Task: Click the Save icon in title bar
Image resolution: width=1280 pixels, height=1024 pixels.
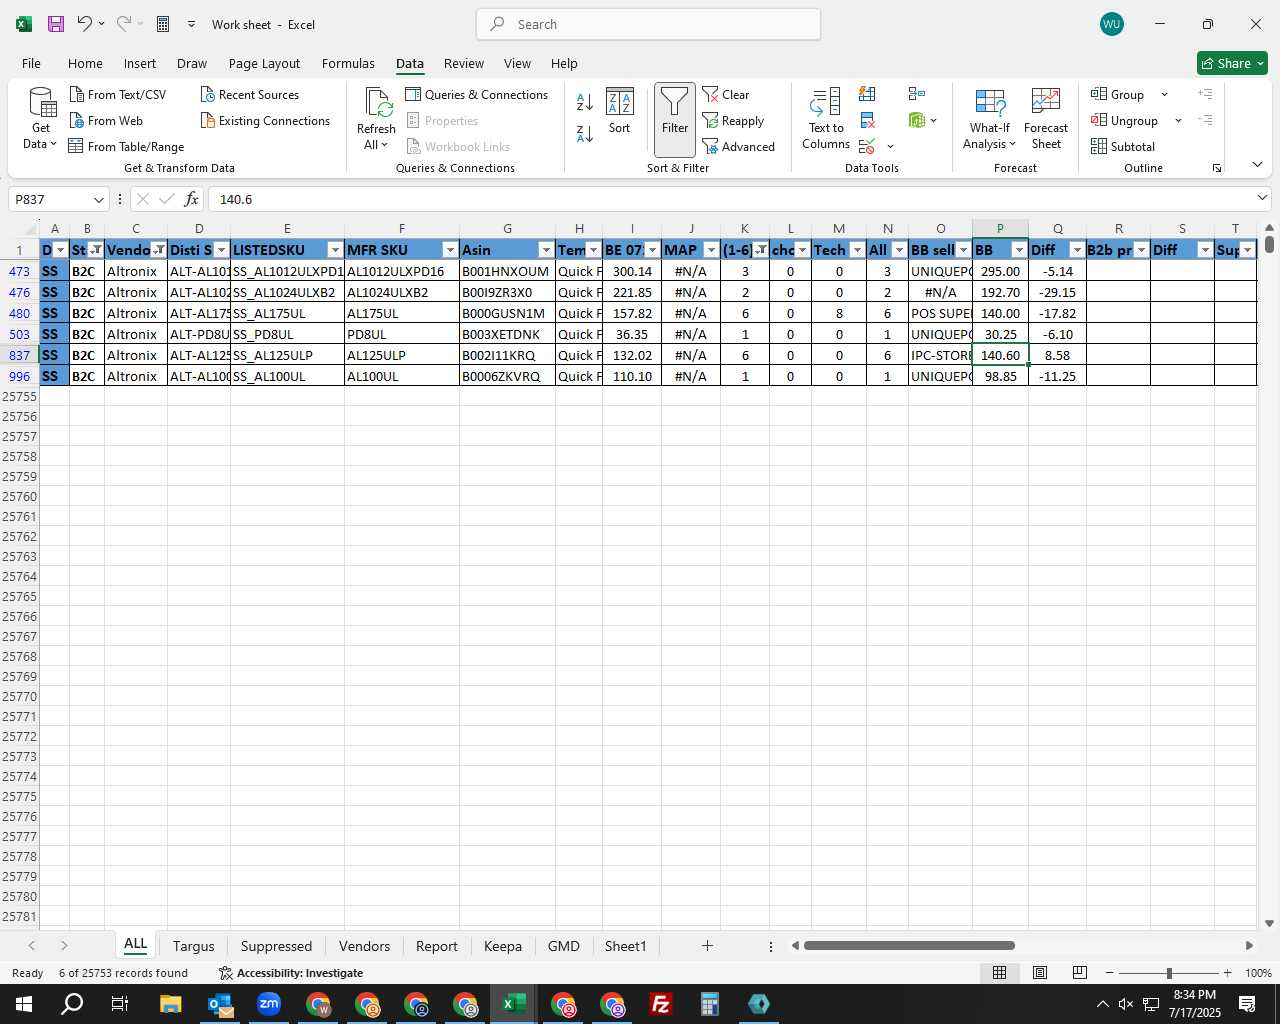Action: pos(56,24)
